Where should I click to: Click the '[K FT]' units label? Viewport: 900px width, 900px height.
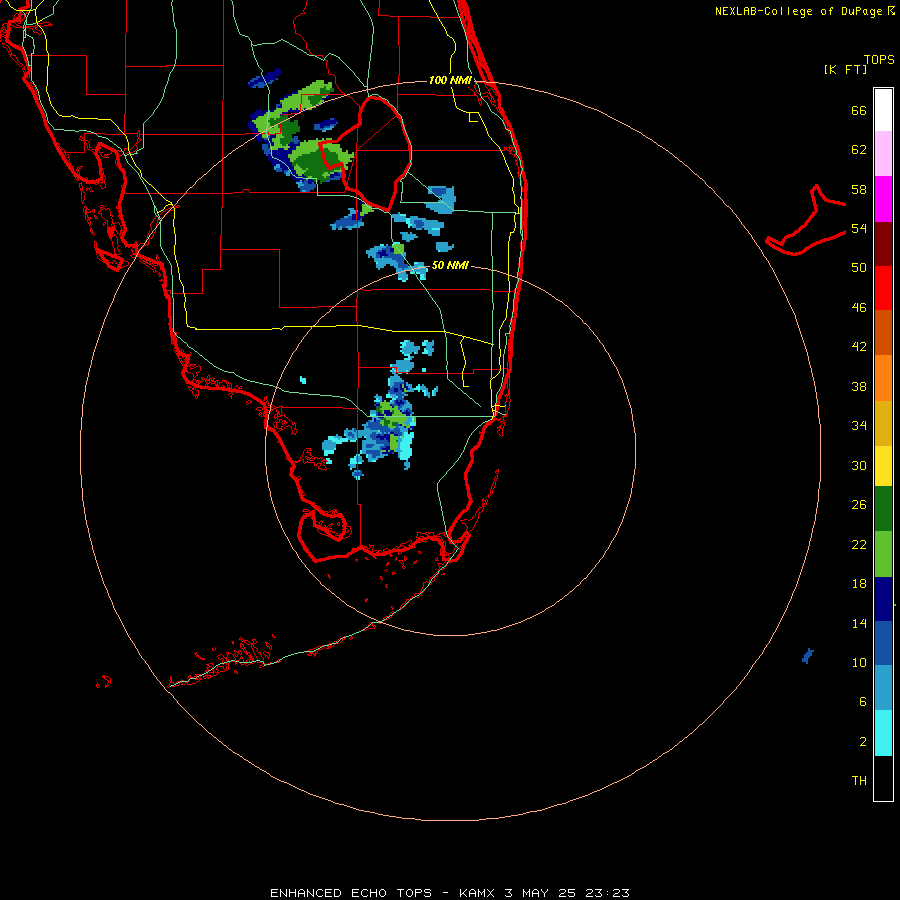coord(845,69)
